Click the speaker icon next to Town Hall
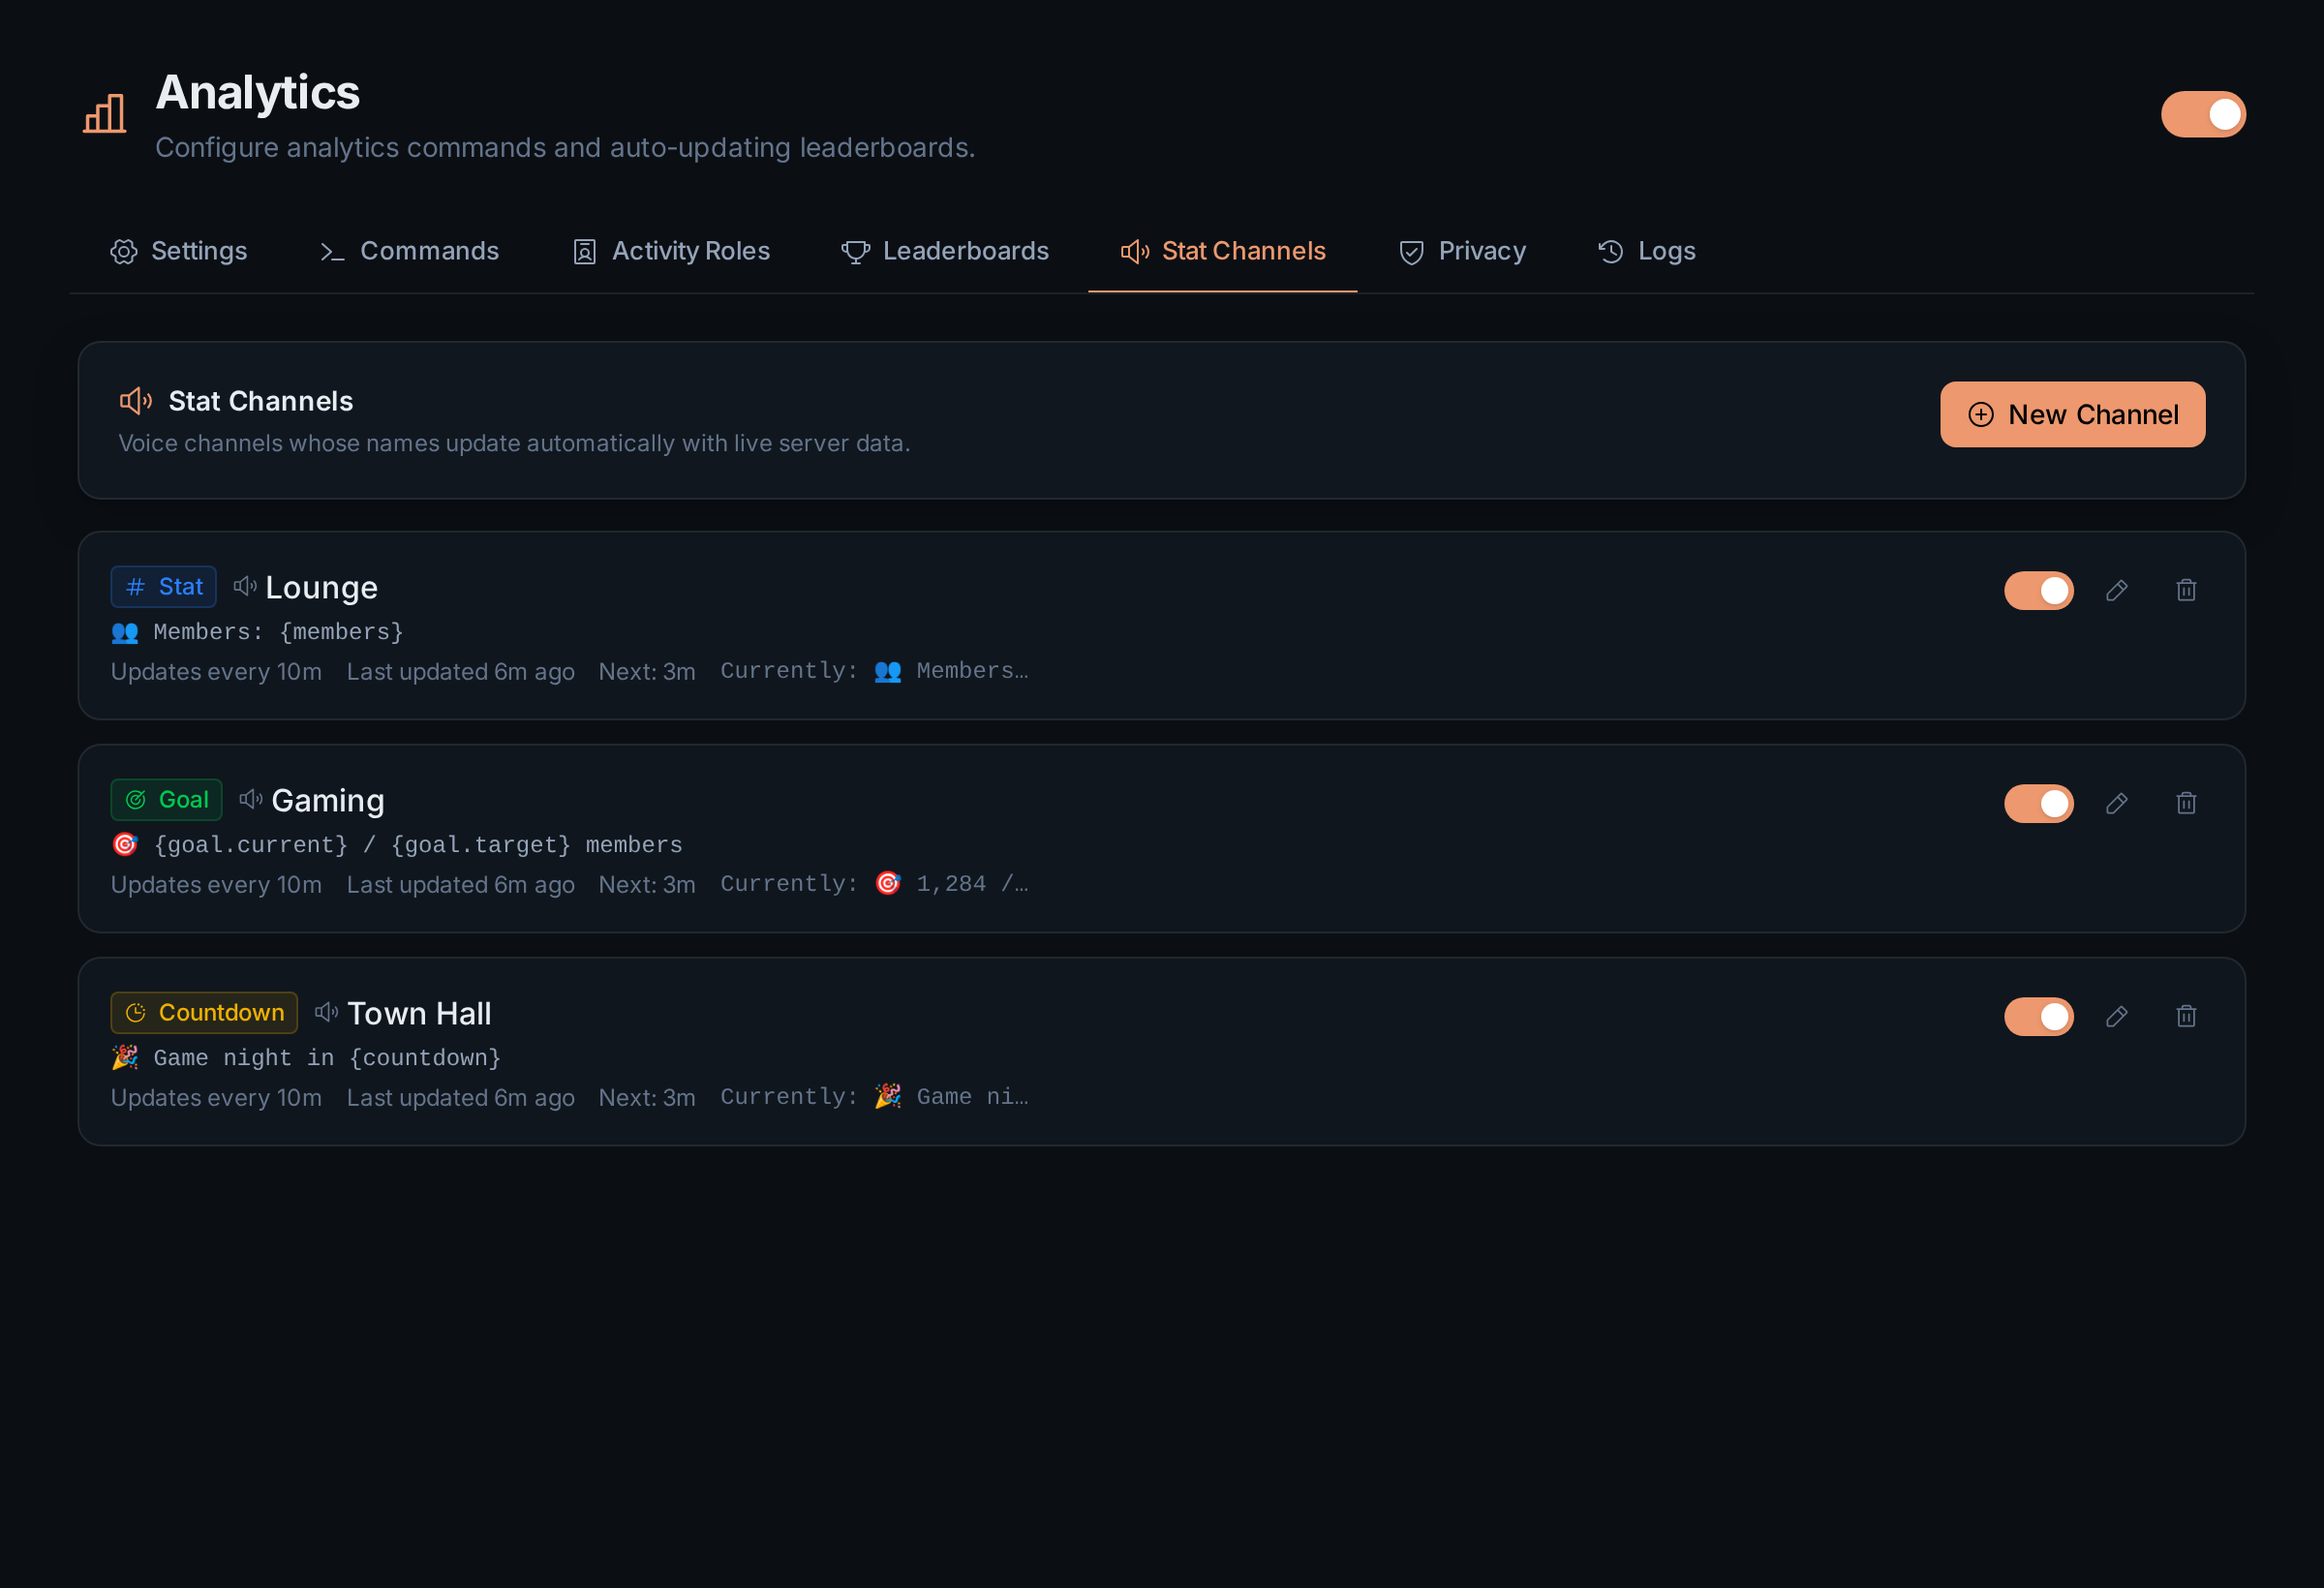Image resolution: width=2324 pixels, height=1588 pixels. [x=327, y=1012]
